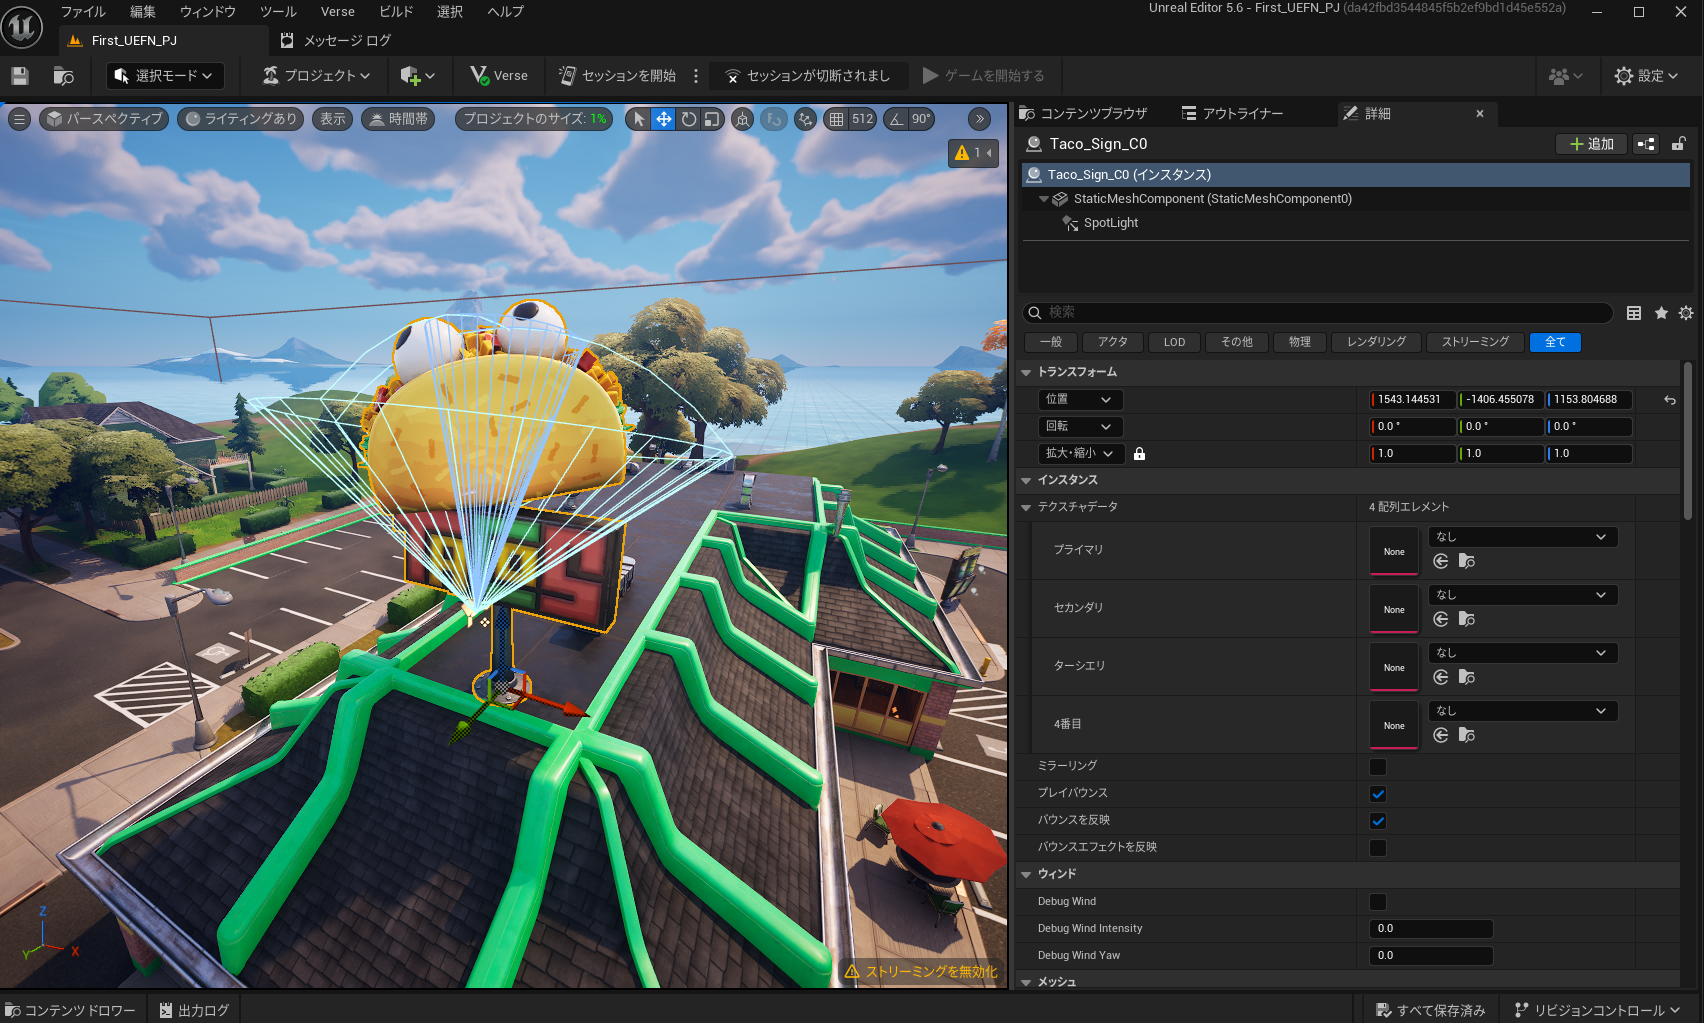This screenshot has width=1704, height=1023.
Task: Click the details panel search field
Action: [1318, 313]
